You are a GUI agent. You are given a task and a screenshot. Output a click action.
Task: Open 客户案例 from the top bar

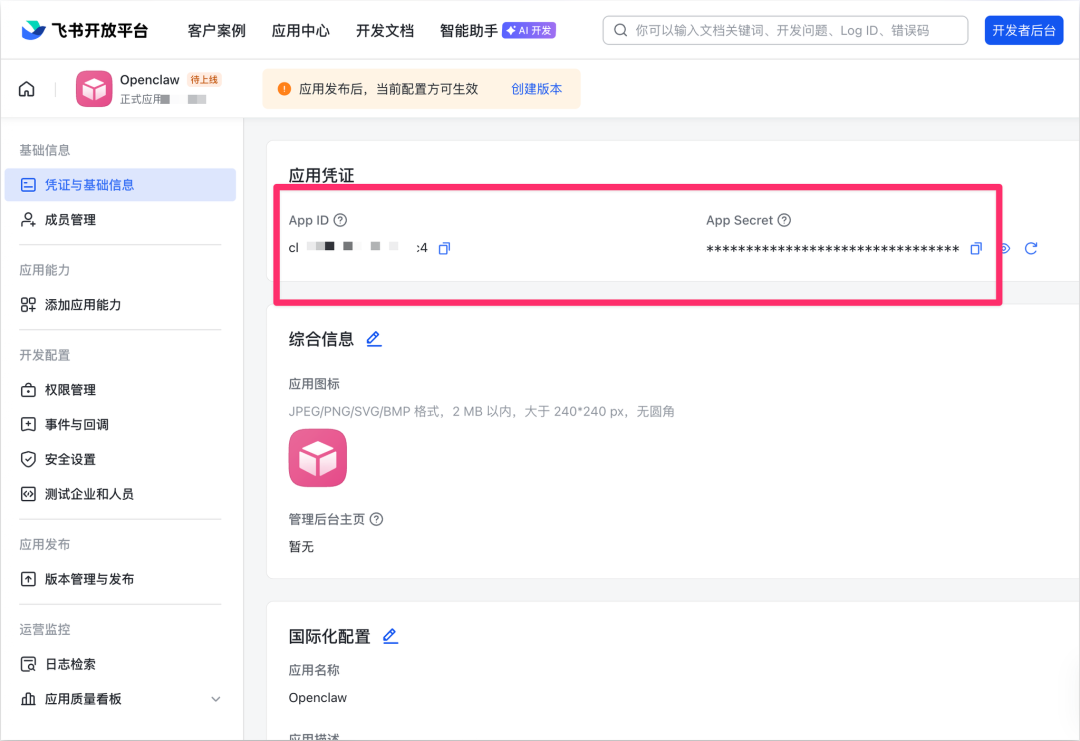(216, 30)
